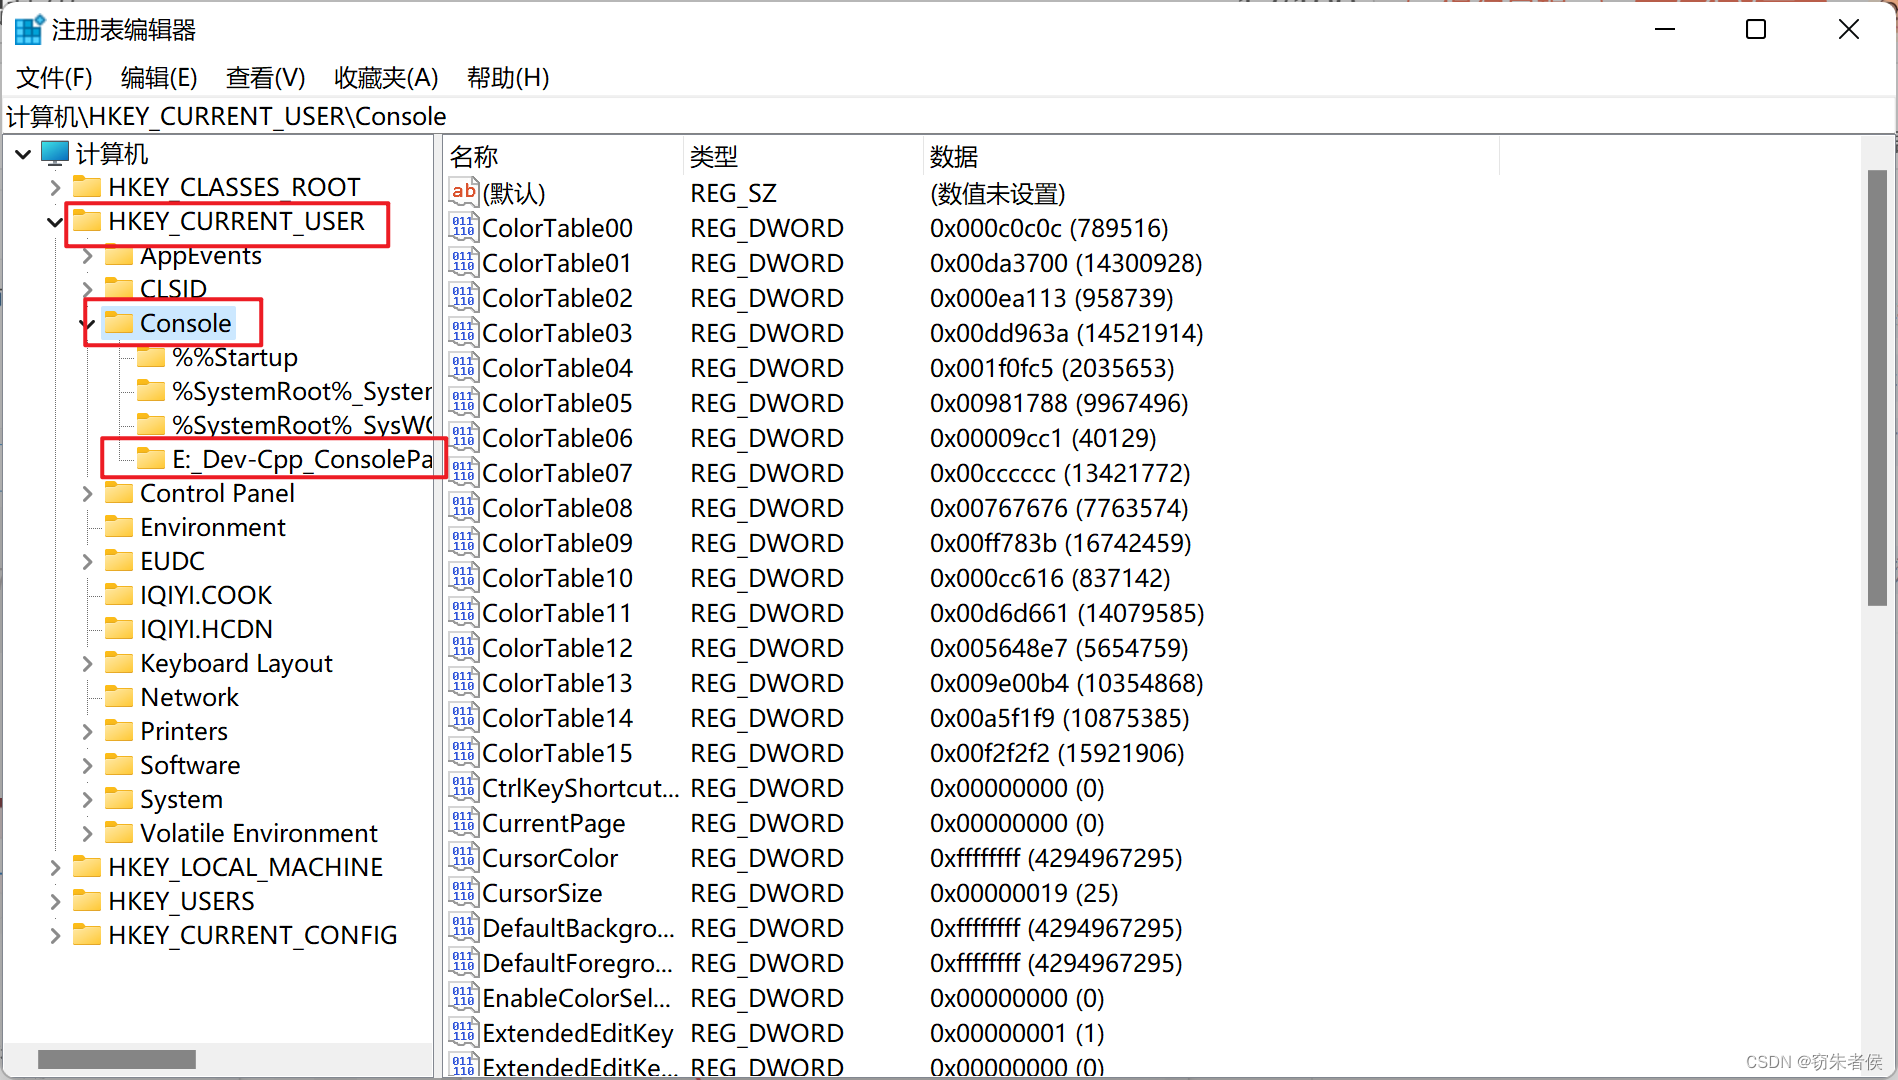Click the DWORD icon beside ColorTable15
The height and width of the screenshot is (1080, 1898).
pyautogui.click(x=463, y=752)
